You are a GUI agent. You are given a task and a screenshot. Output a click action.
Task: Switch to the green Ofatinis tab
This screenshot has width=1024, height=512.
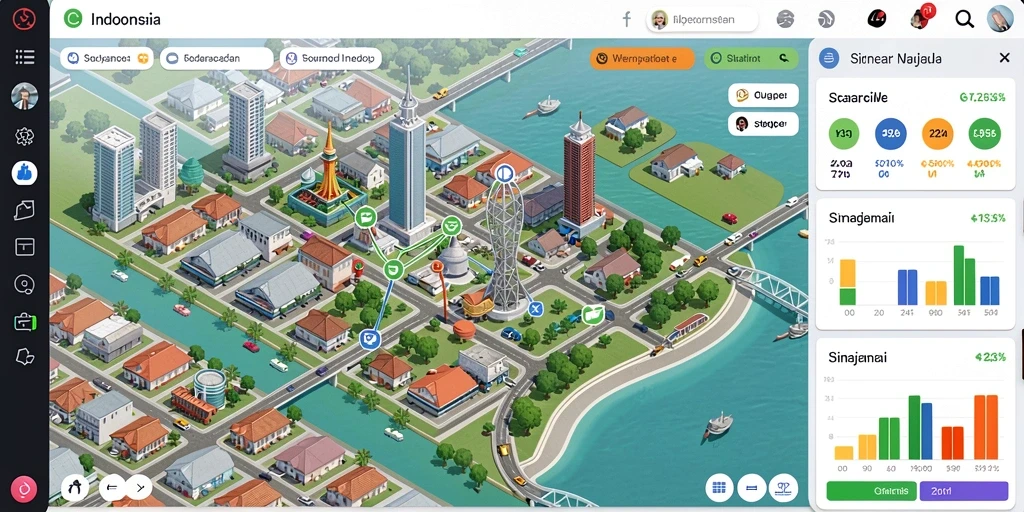(x=872, y=490)
